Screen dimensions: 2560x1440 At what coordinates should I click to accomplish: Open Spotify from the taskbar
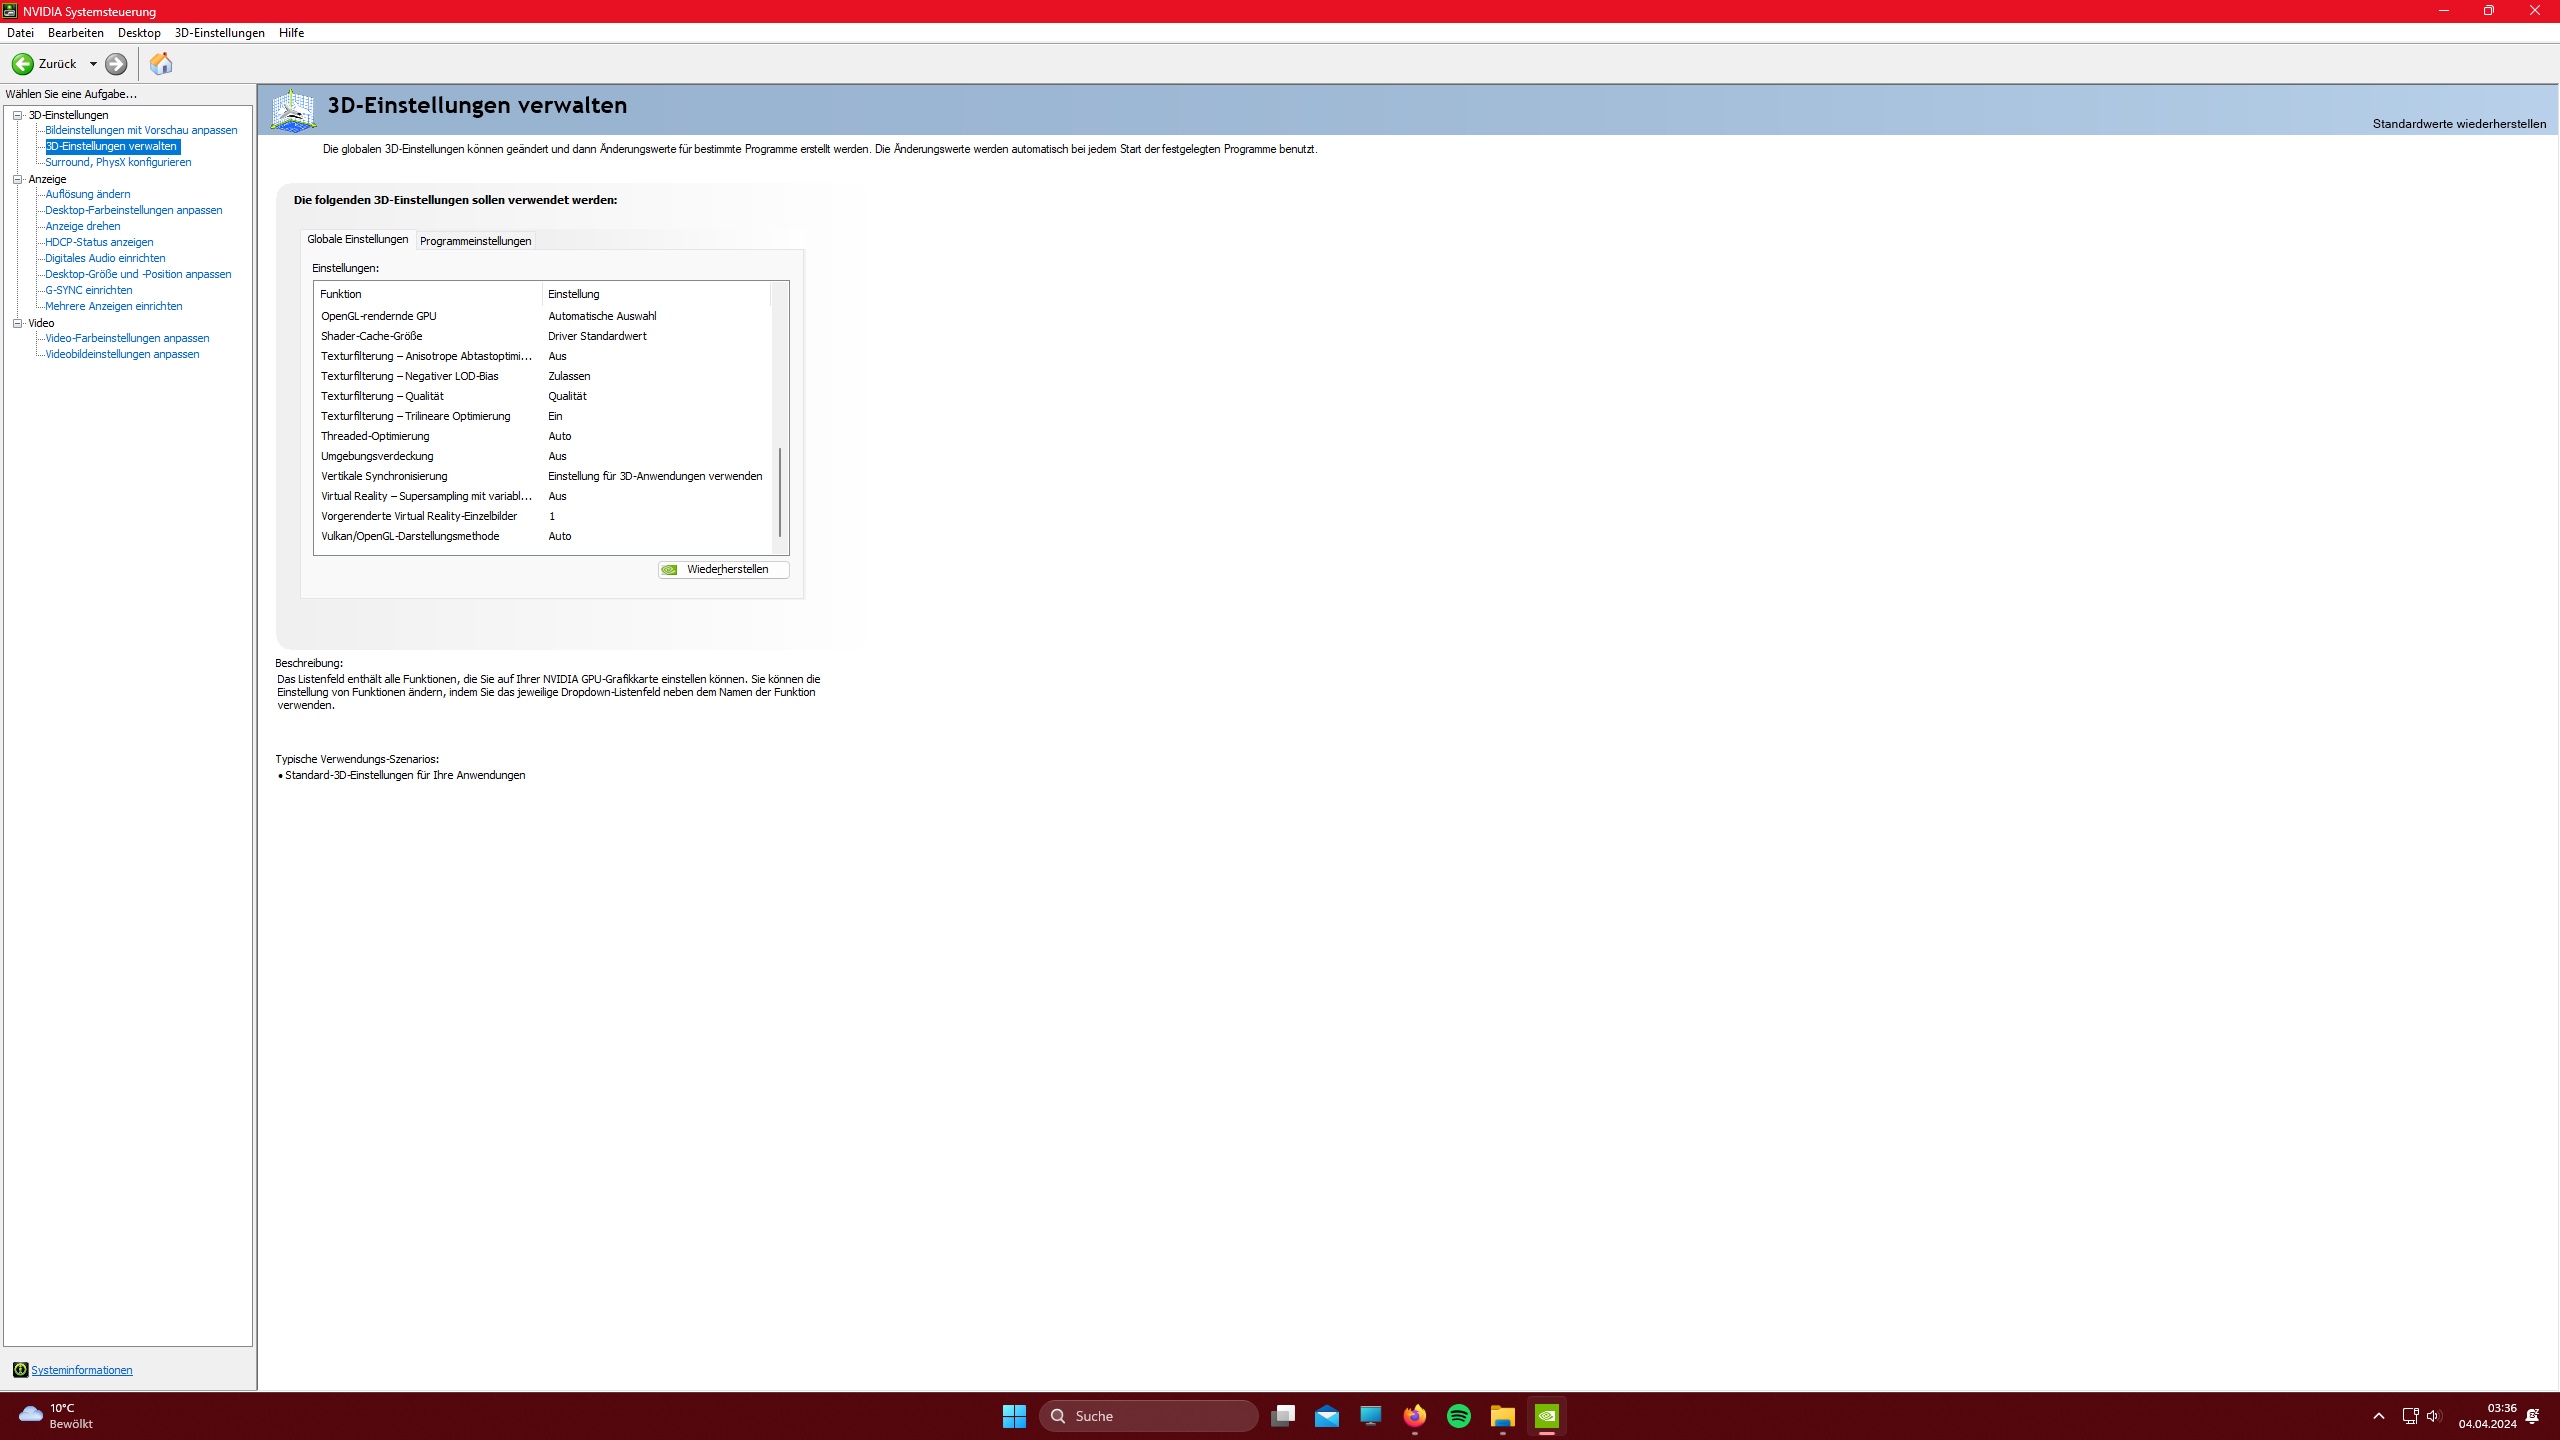1459,1416
